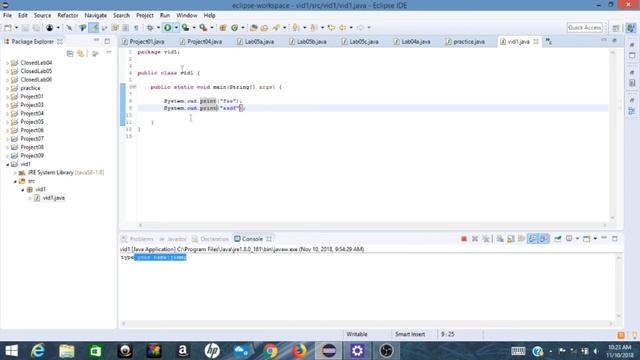Switch to practice.java editor tab
640x360 pixels.
click(x=465, y=42)
